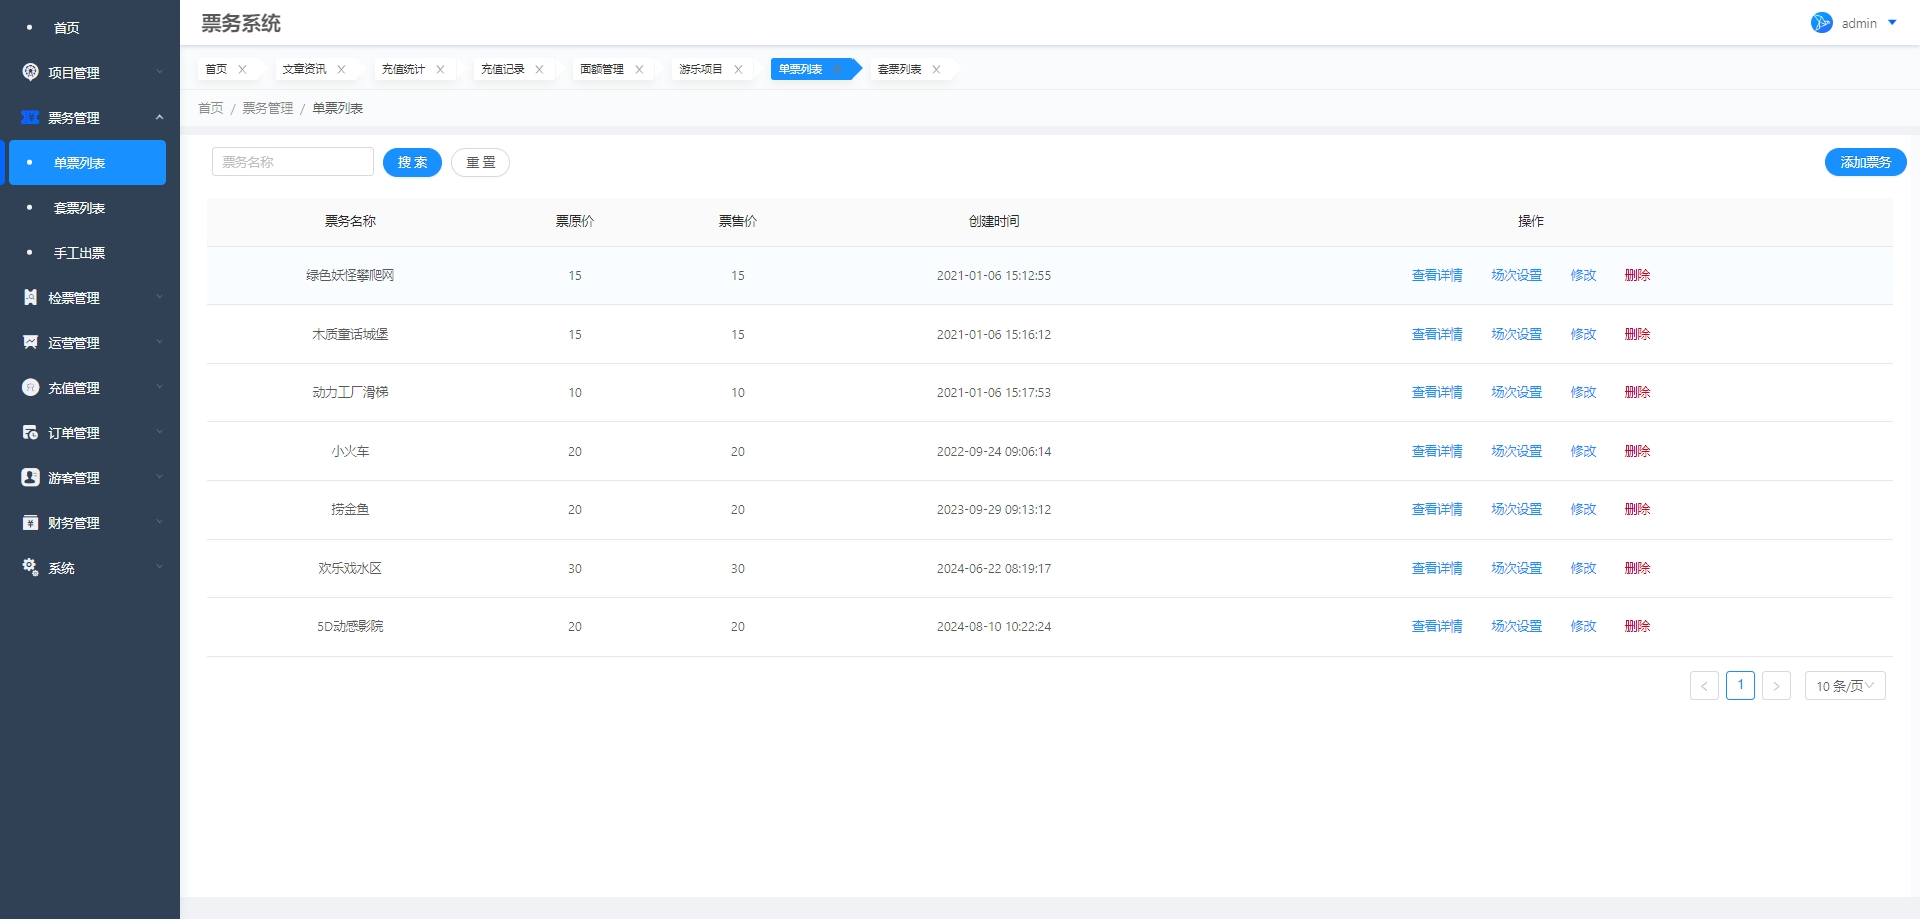1920x919 pixels.
Task: Click the 检票管理 sidebar icon
Action: [30, 297]
